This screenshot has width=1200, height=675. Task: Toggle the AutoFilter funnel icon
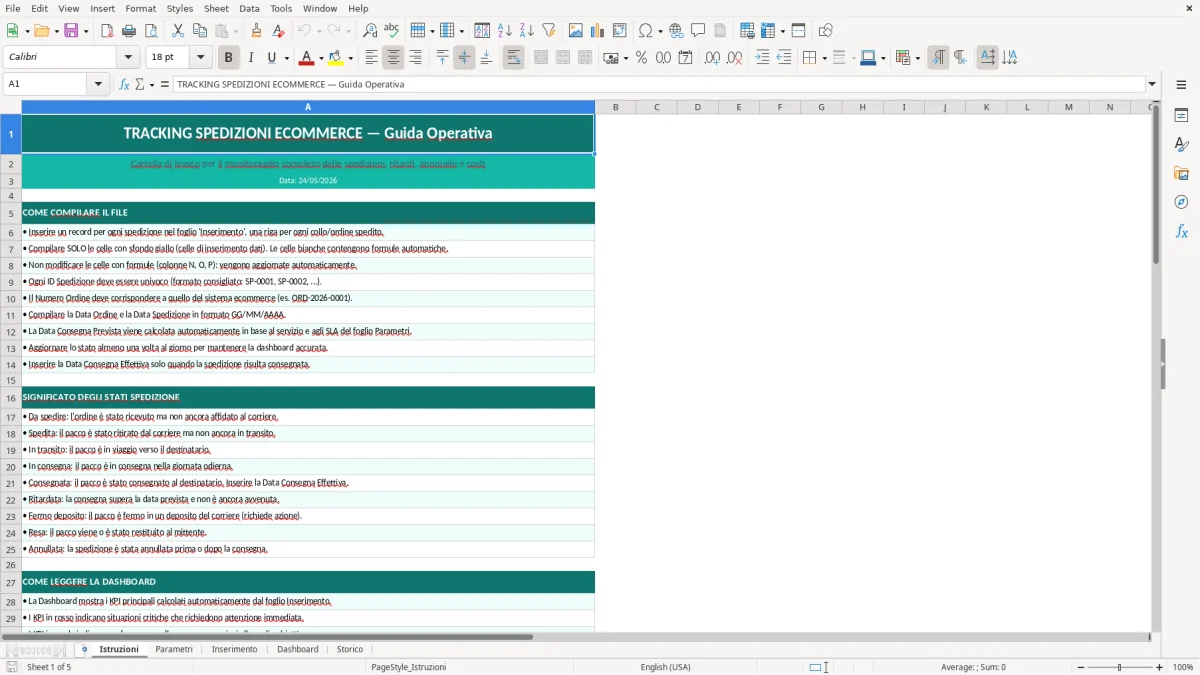[548, 31]
